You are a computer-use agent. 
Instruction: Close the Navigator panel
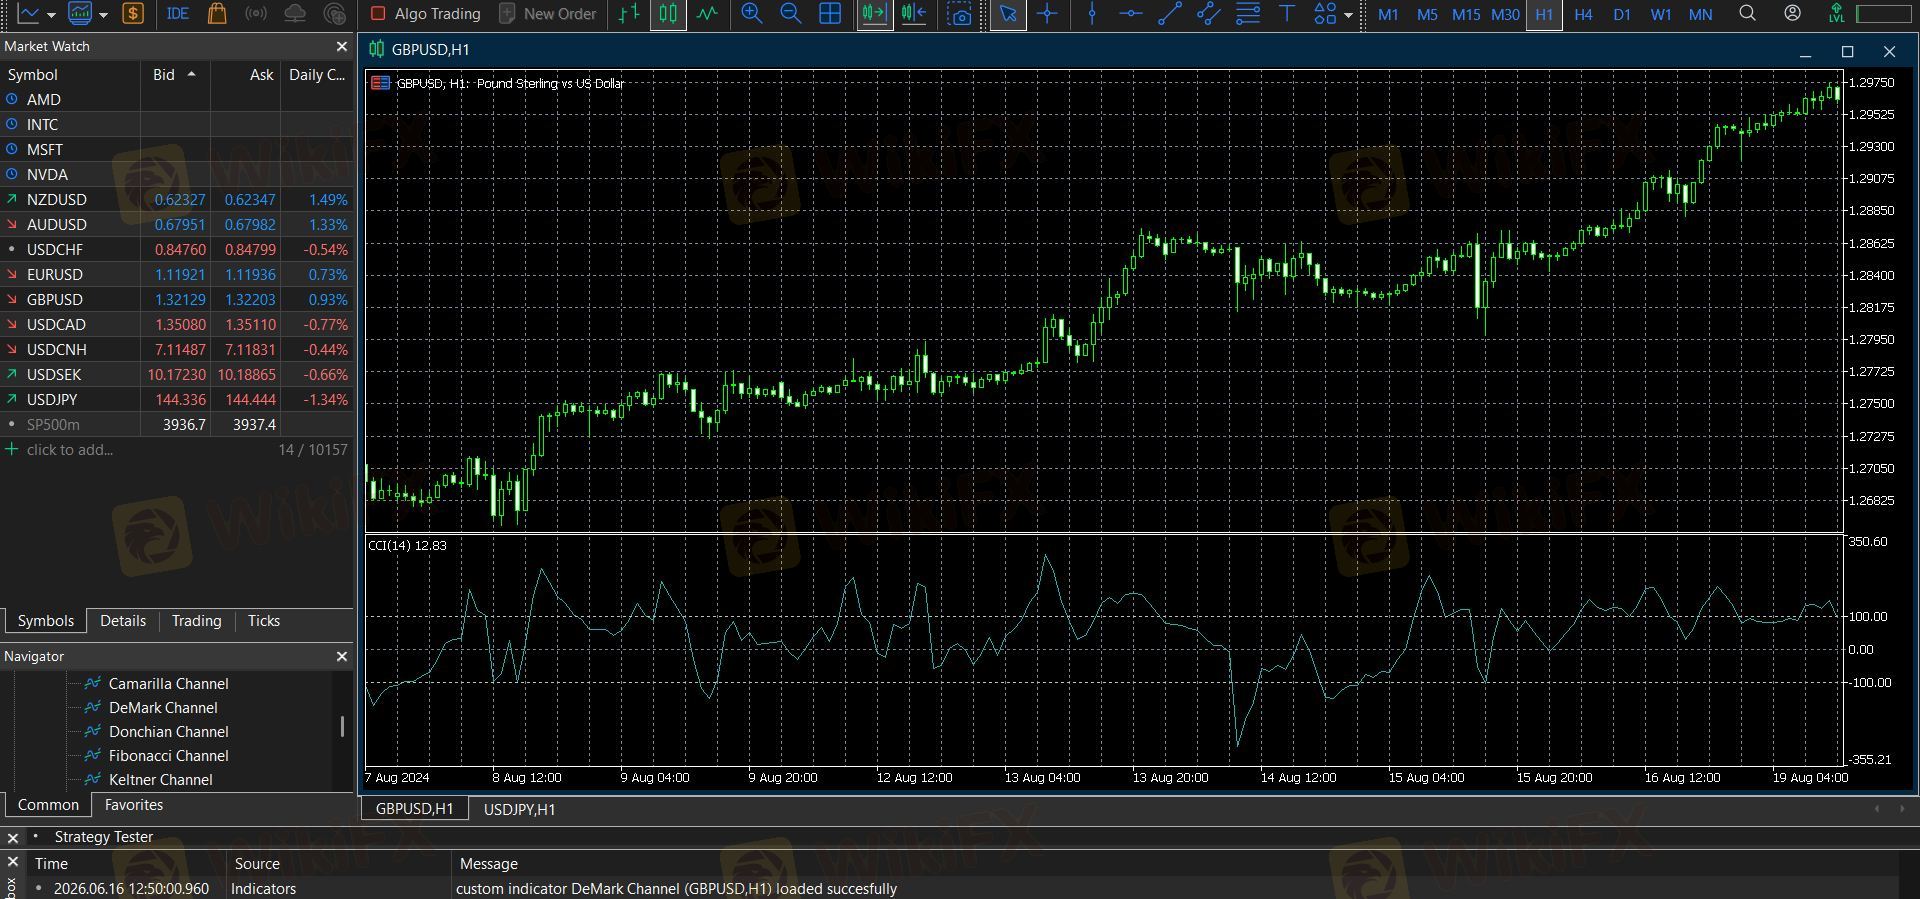point(342,656)
